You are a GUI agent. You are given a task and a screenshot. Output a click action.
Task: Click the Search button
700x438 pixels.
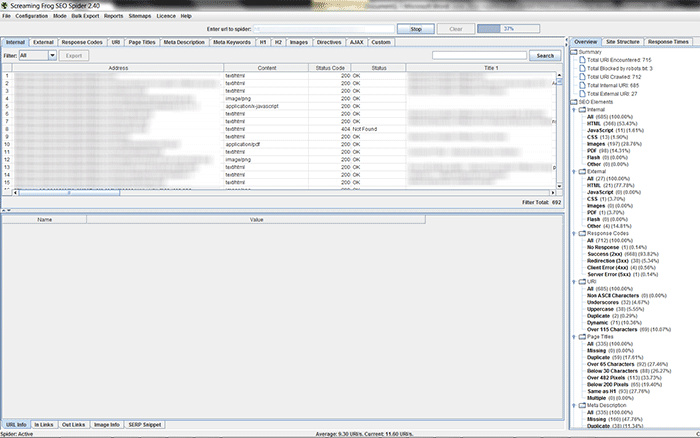(544, 56)
